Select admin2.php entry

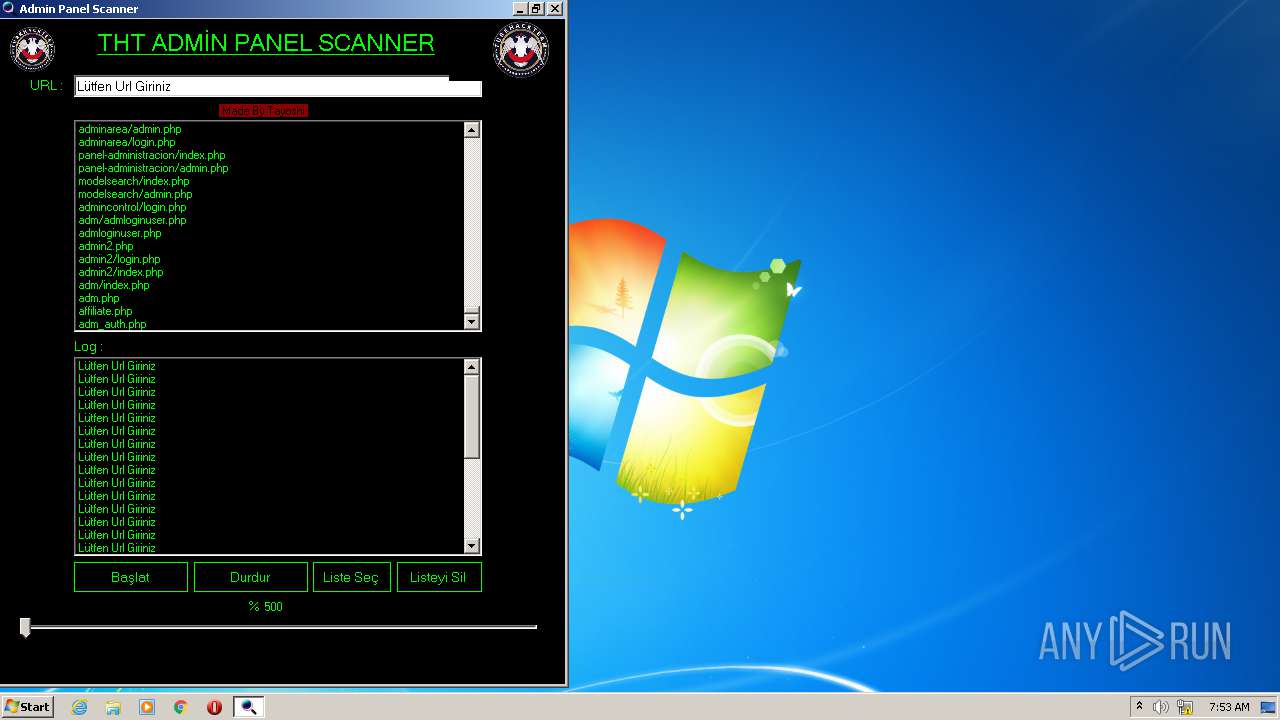(106, 246)
